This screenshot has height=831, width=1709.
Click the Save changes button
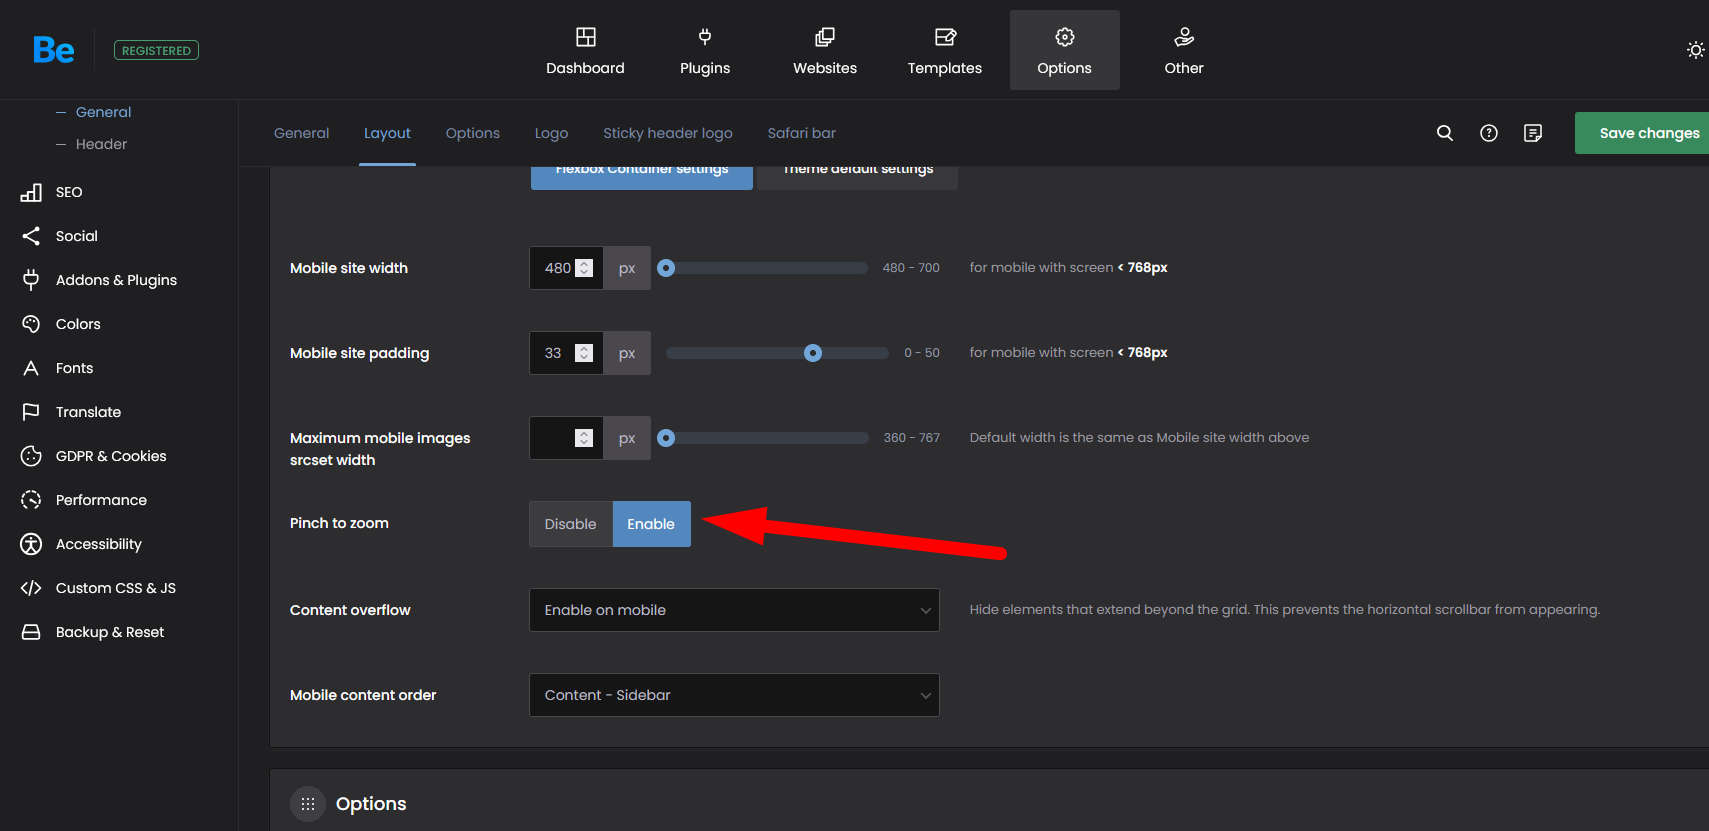1642,133
